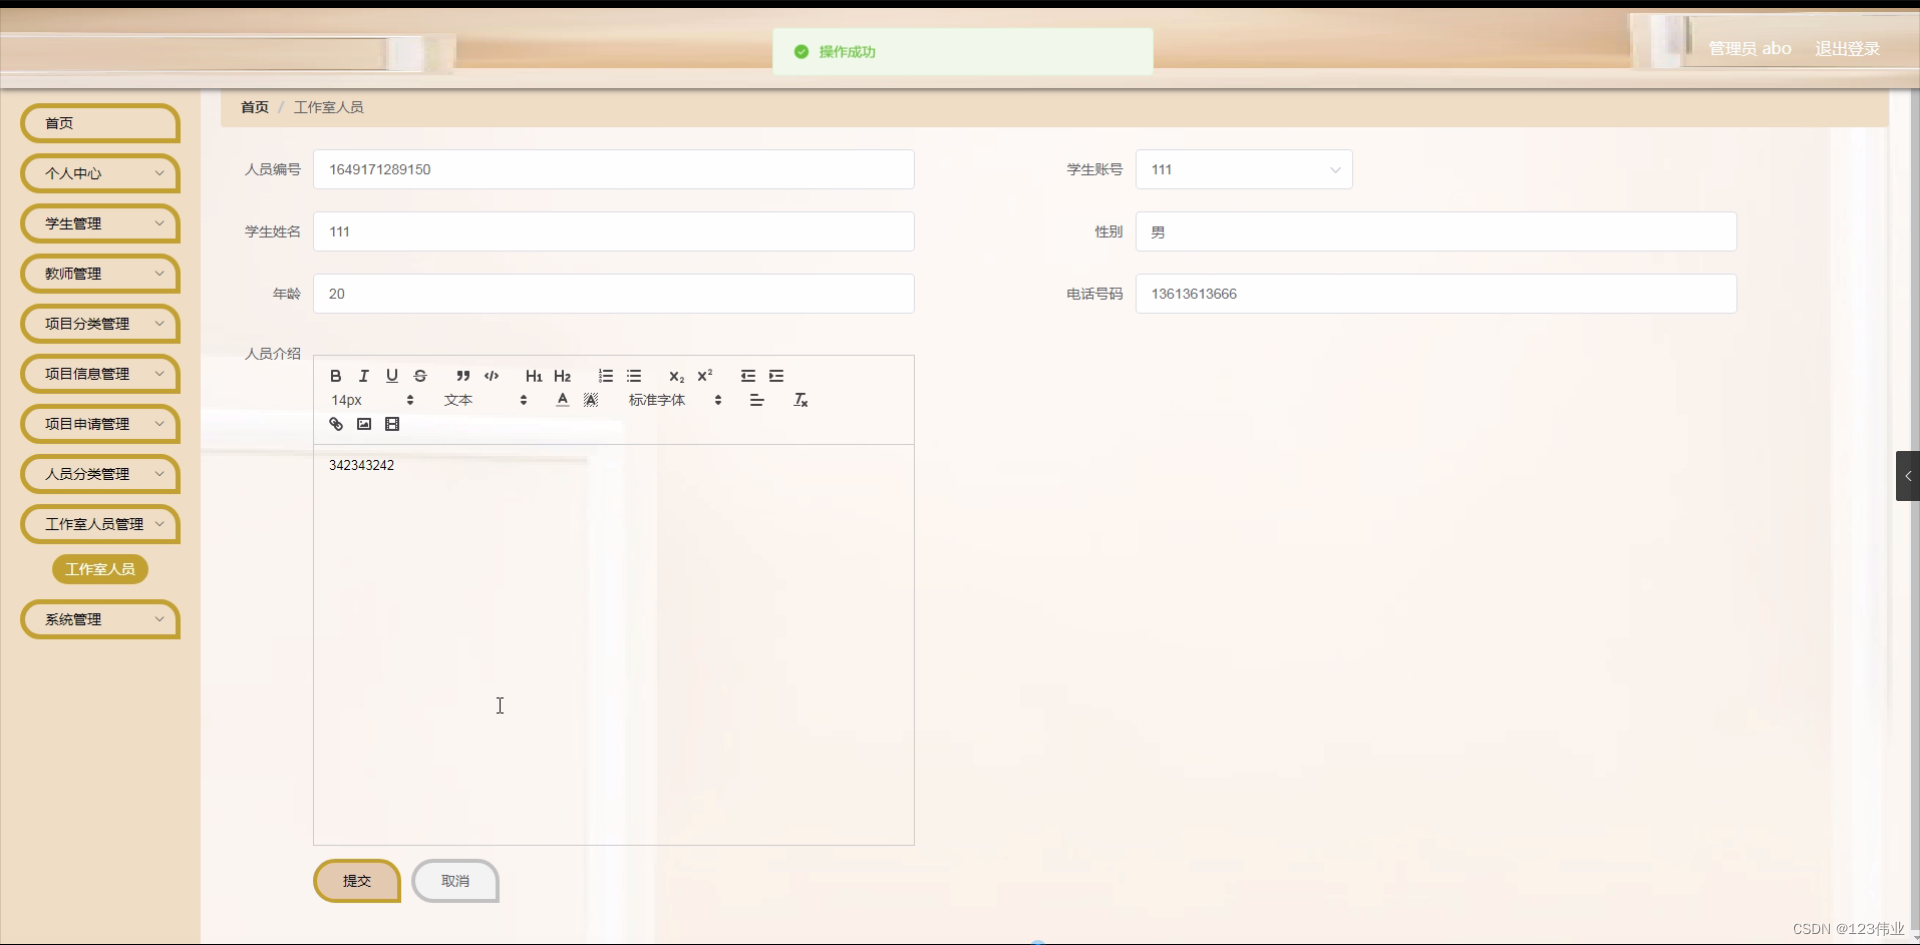The height and width of the screenshot is (945, 1920).
Task: Submit the form with 提交 button
Action: pyautogui.click(x=356, y=881)
